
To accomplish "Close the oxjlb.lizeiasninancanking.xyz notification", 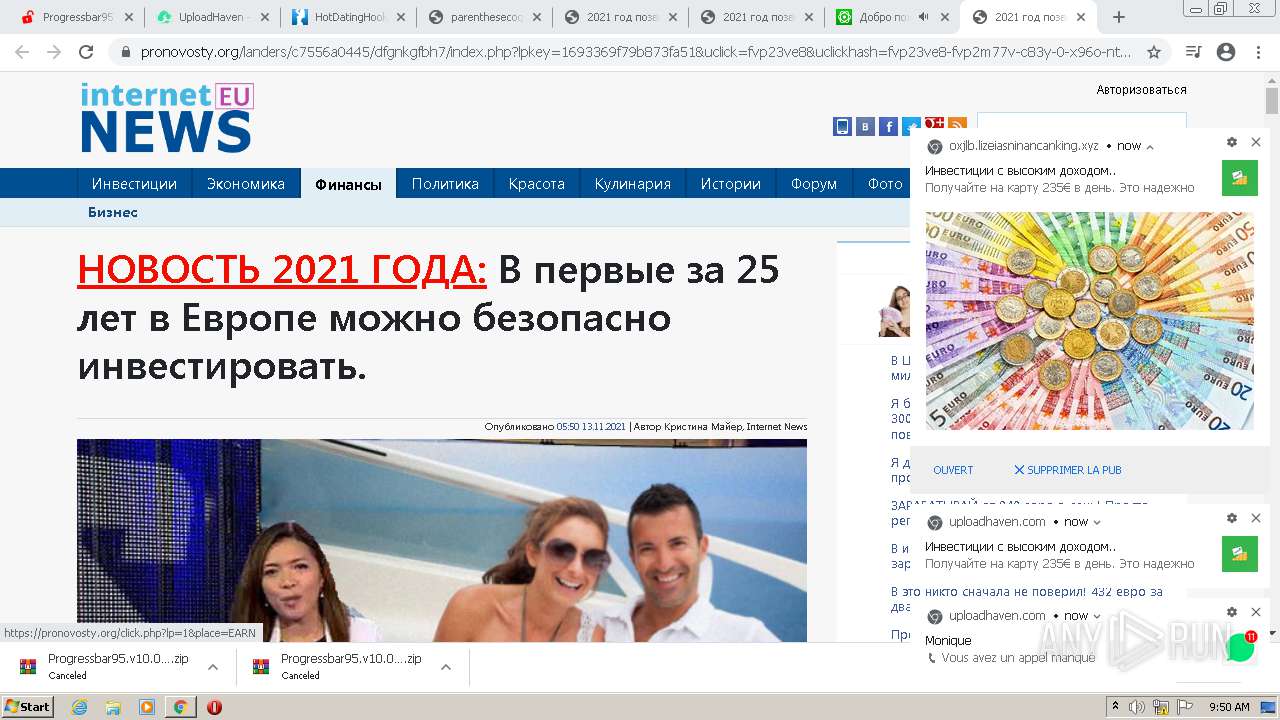I will point(1256,143).
